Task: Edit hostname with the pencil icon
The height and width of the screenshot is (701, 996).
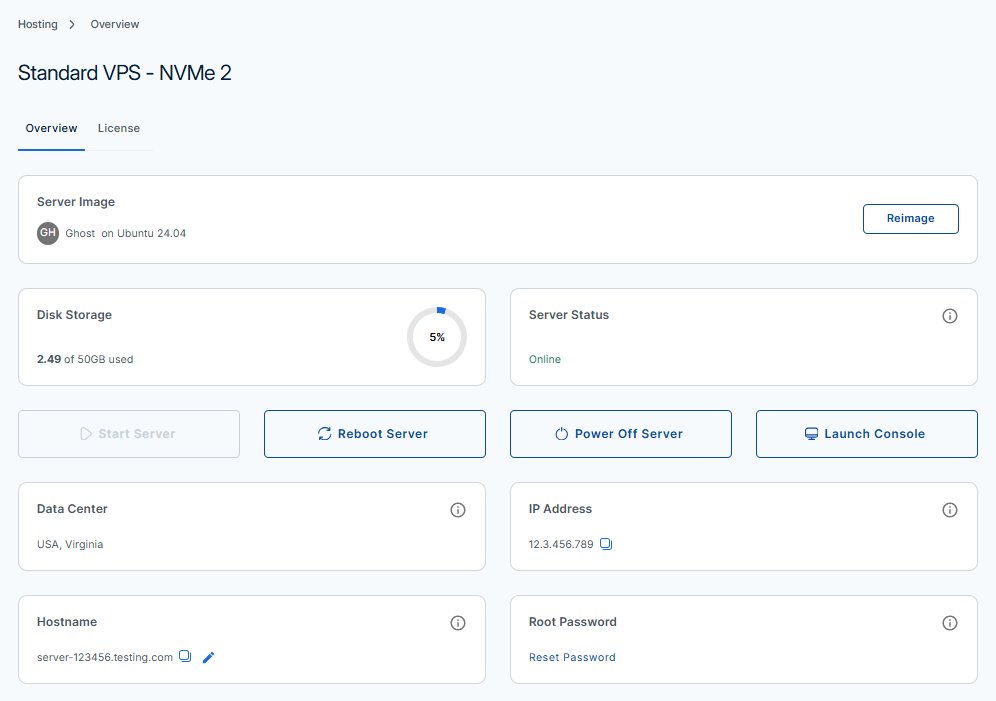Action: point(208,657)
